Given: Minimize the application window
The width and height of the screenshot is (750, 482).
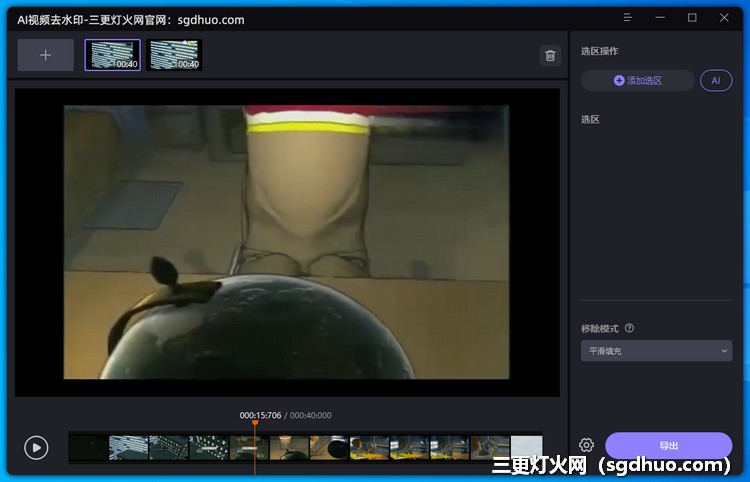Looking at the screenshot, I should (x=660, y=18).
